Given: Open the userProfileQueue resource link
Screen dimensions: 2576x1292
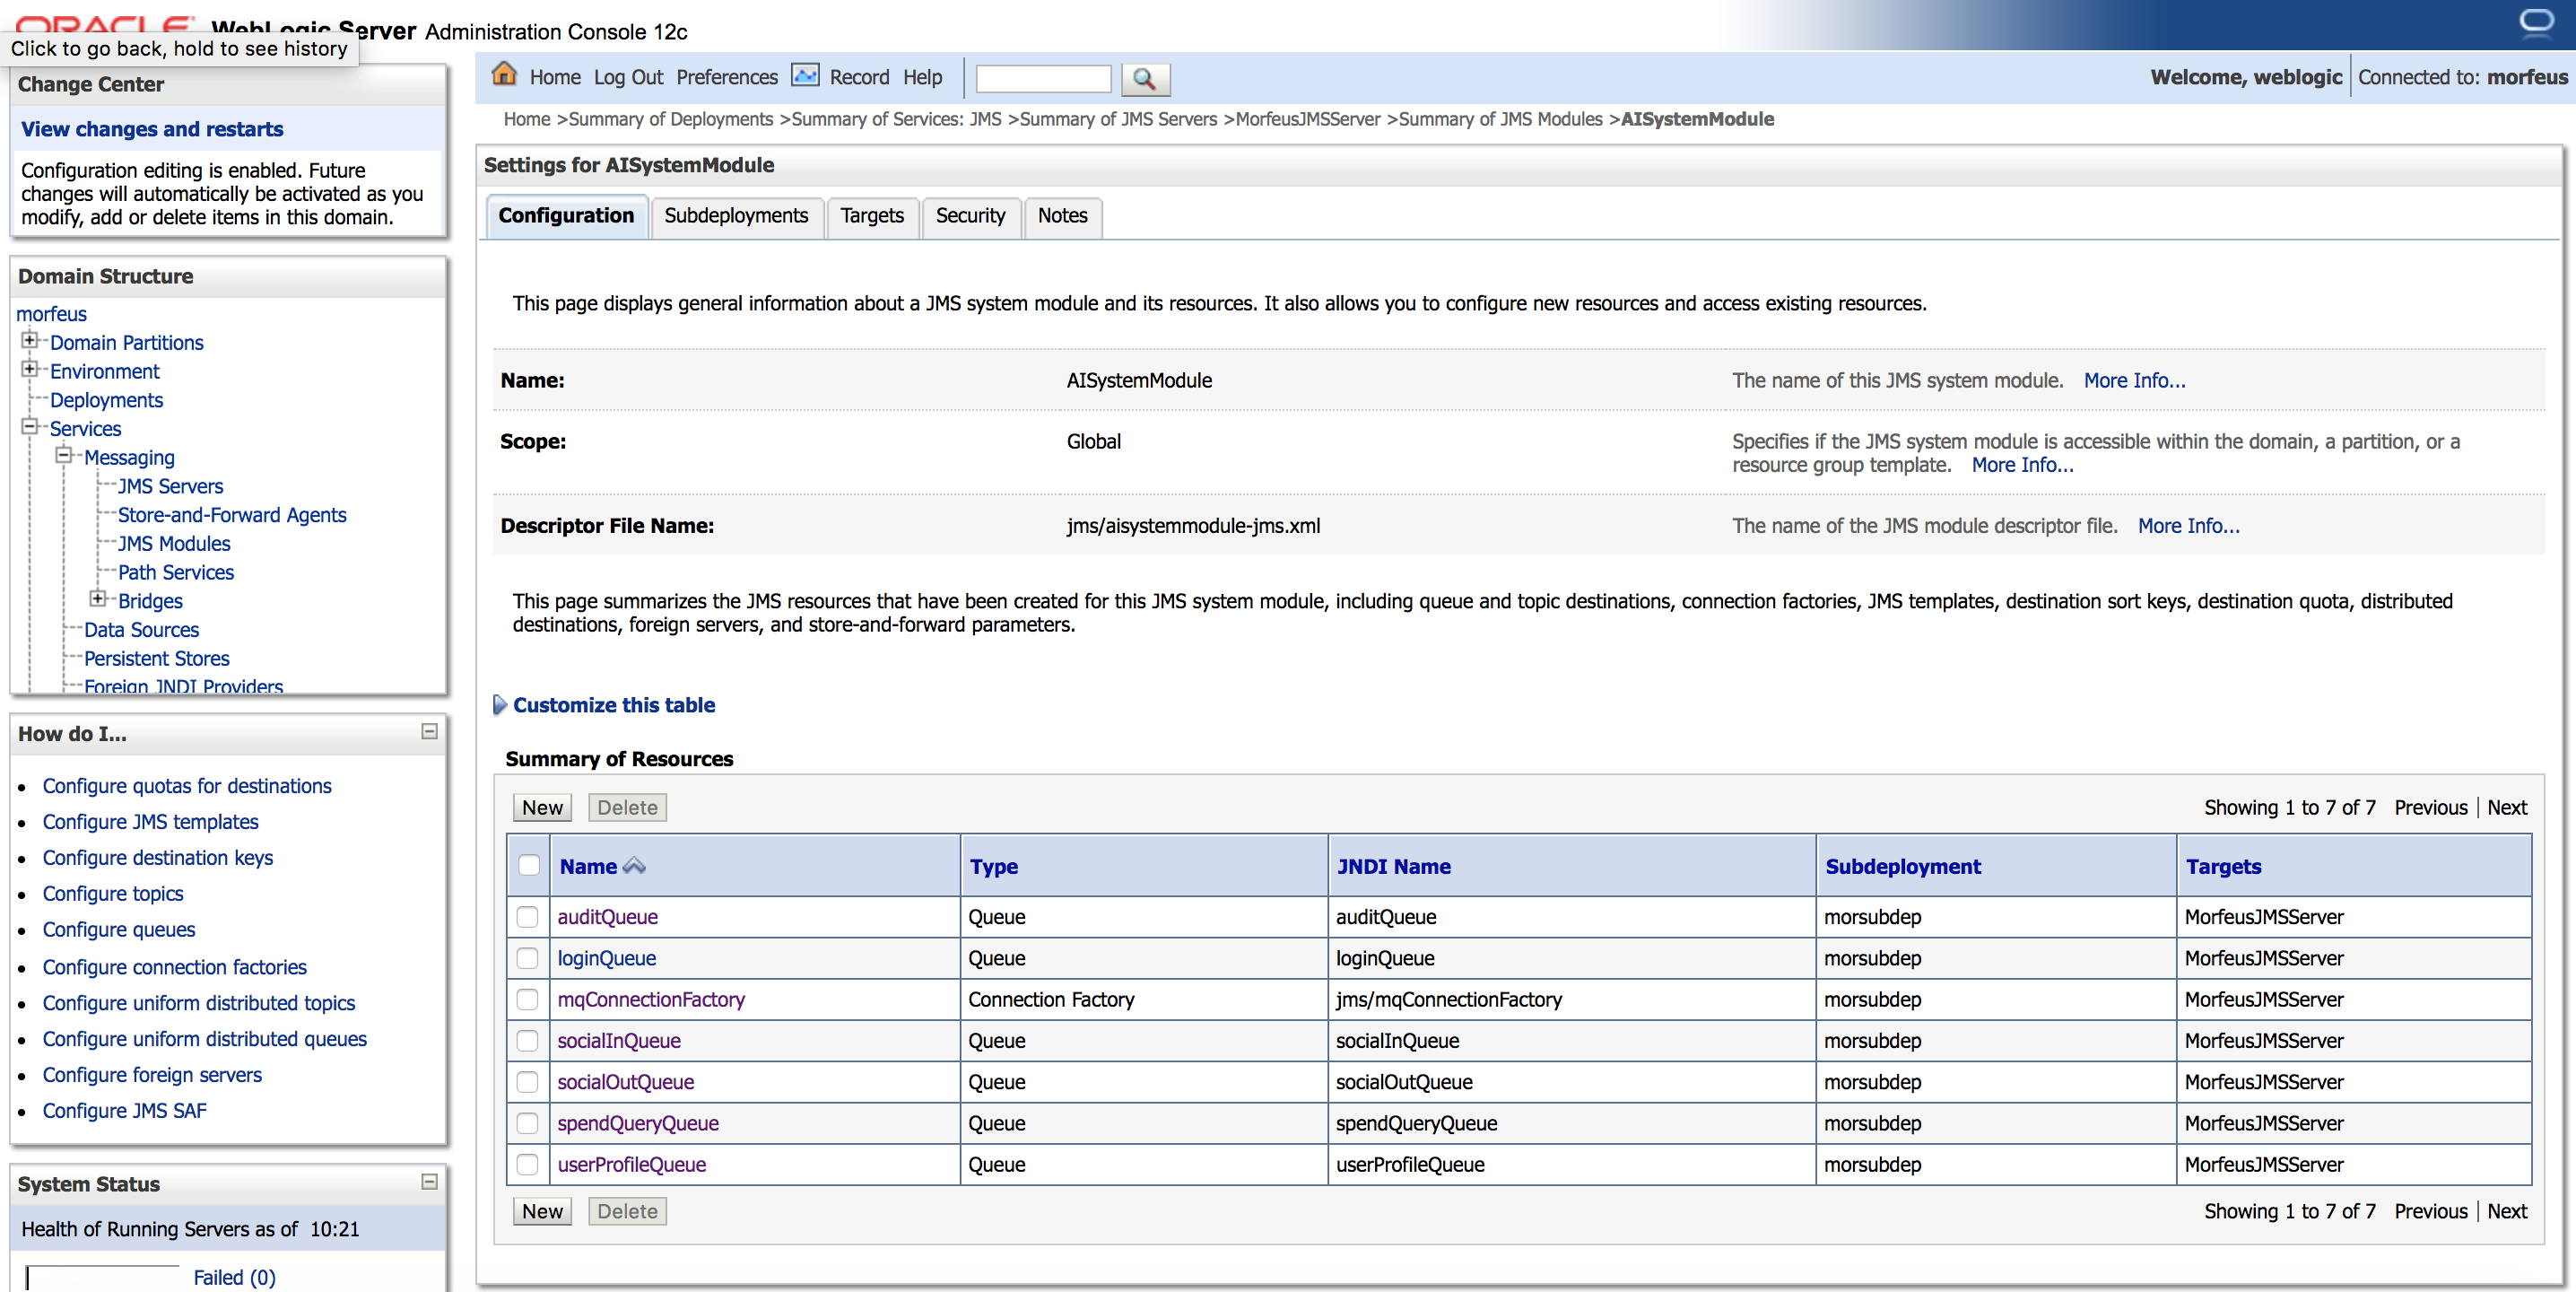Looking at the screenshot, I should [x=631, y=1164].
